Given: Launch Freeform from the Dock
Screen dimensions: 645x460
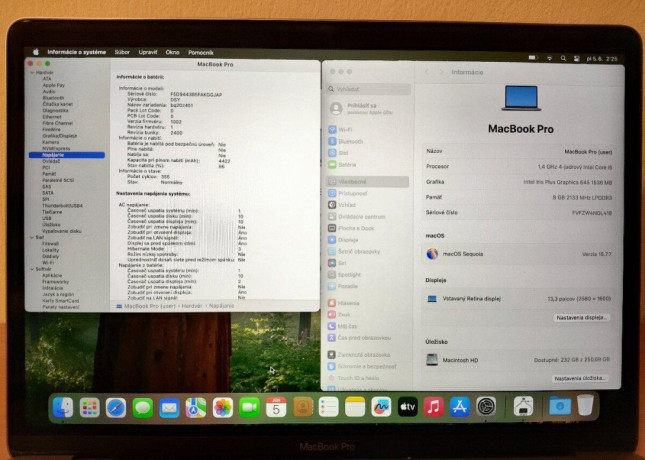Looking at the screenshot, I should tap(381, 408).
